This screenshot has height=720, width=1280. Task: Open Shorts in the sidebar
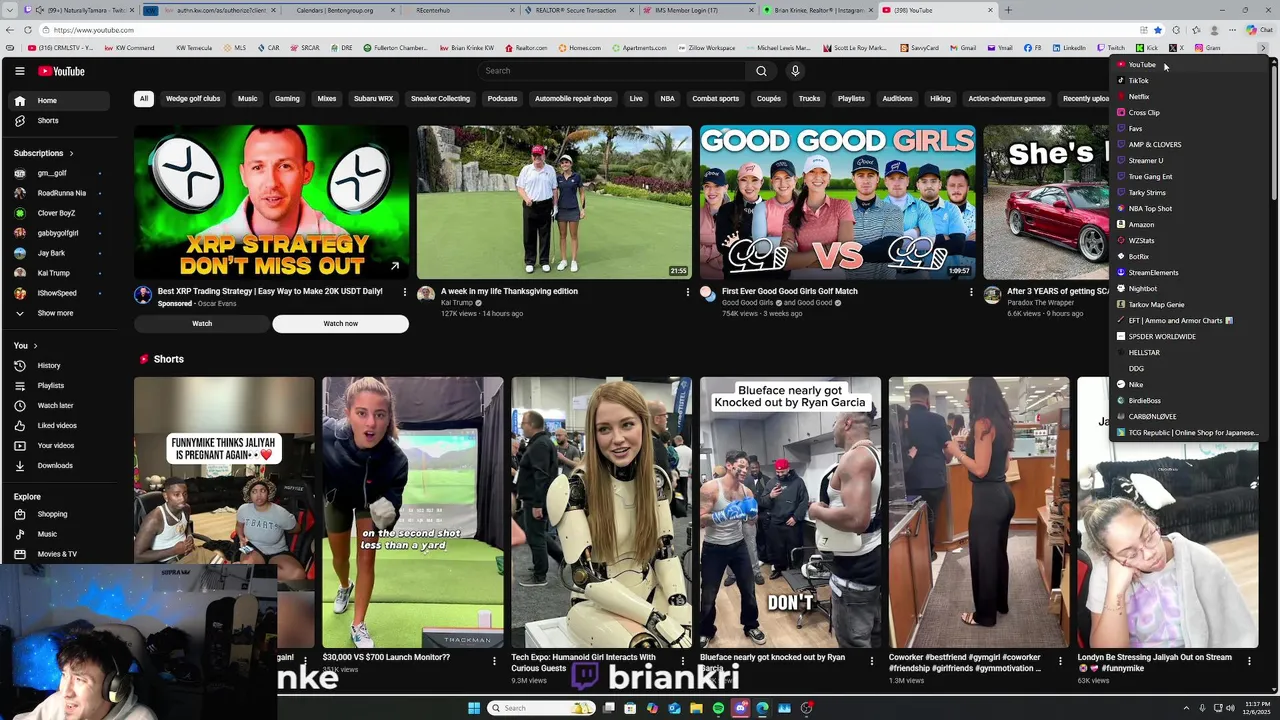(x=60, y=121)
